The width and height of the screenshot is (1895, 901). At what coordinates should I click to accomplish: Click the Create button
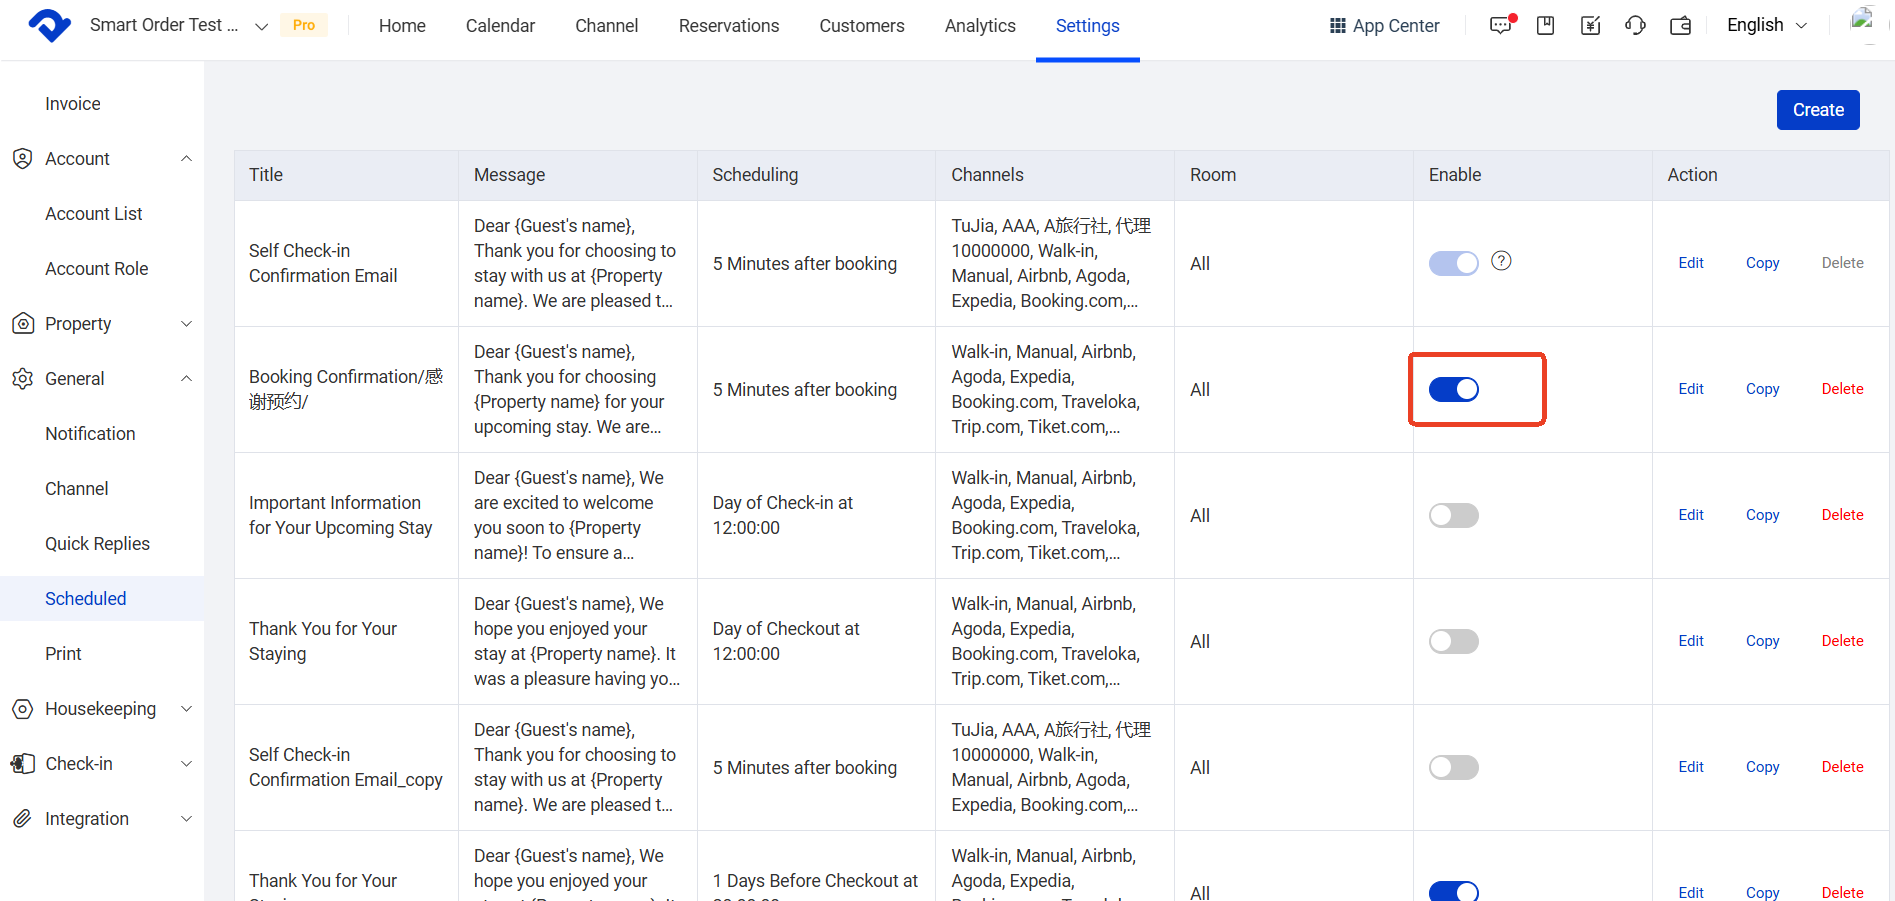[1817, 110]
